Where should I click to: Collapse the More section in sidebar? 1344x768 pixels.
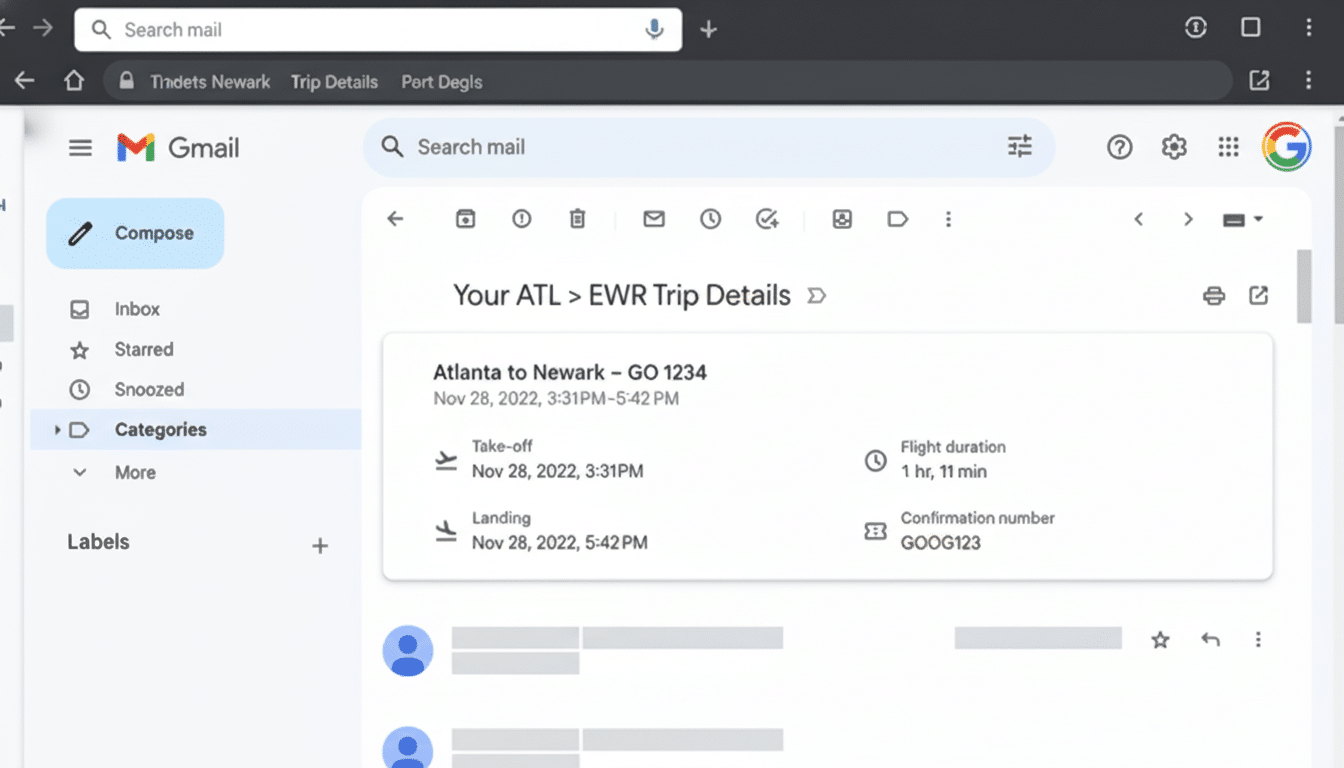click(x=79, y=471)
